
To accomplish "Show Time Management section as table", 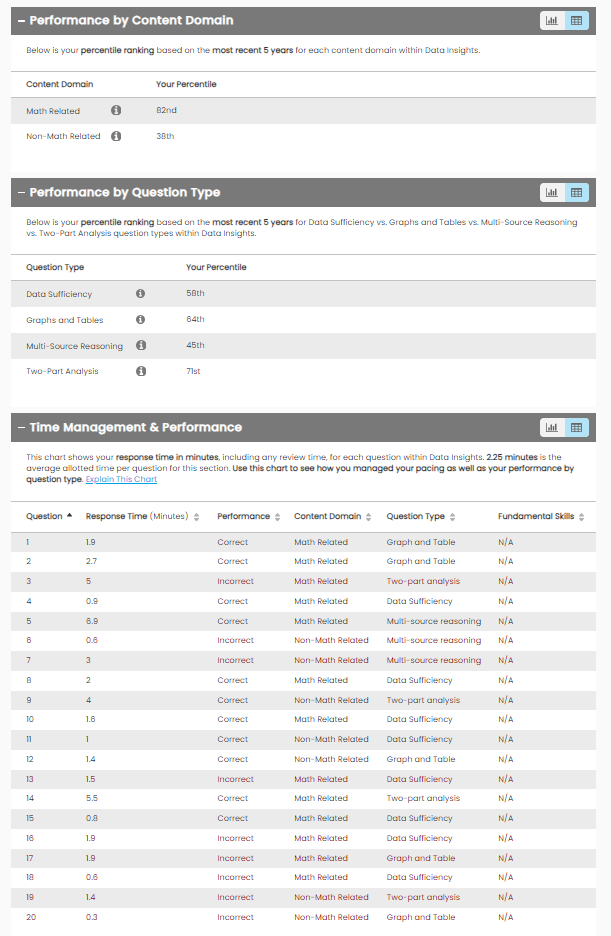I will pos(577,427).
